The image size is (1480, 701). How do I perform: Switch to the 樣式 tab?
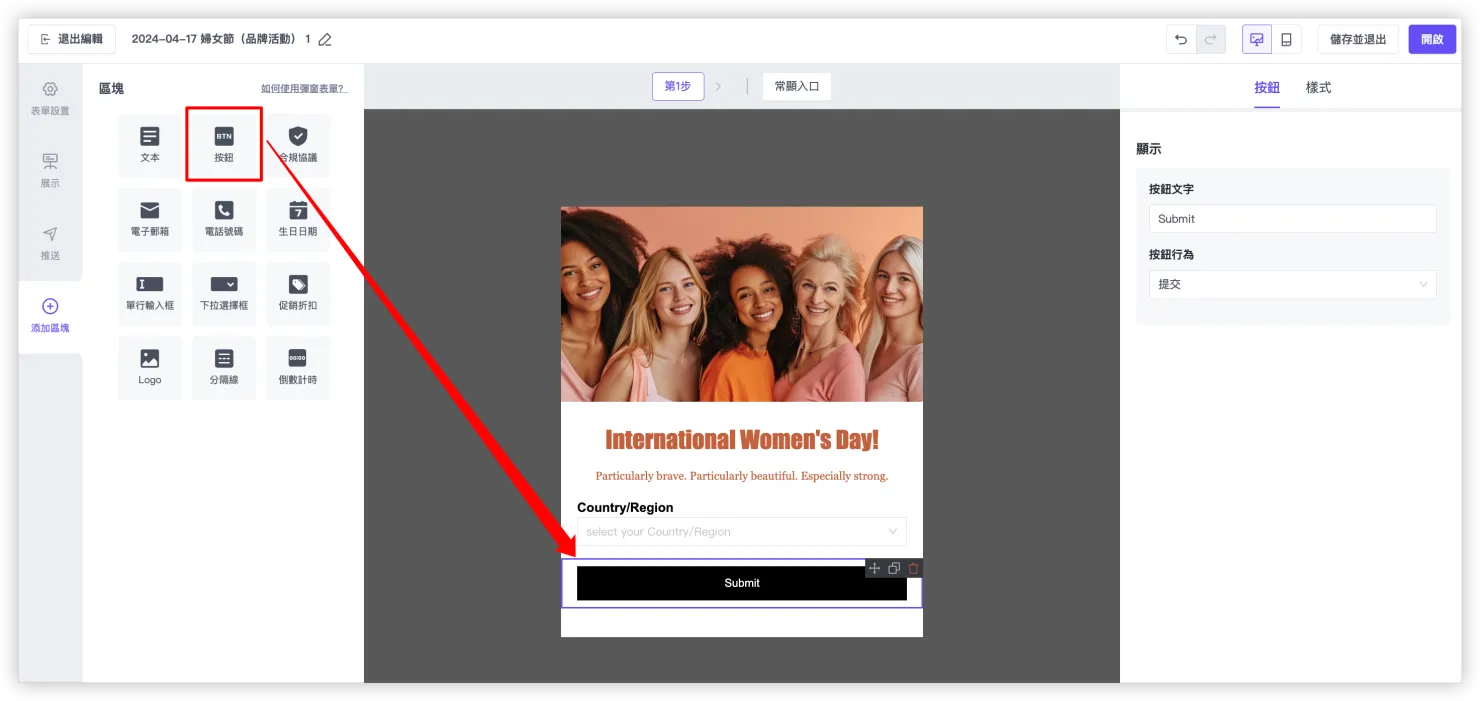(1318, 88)
